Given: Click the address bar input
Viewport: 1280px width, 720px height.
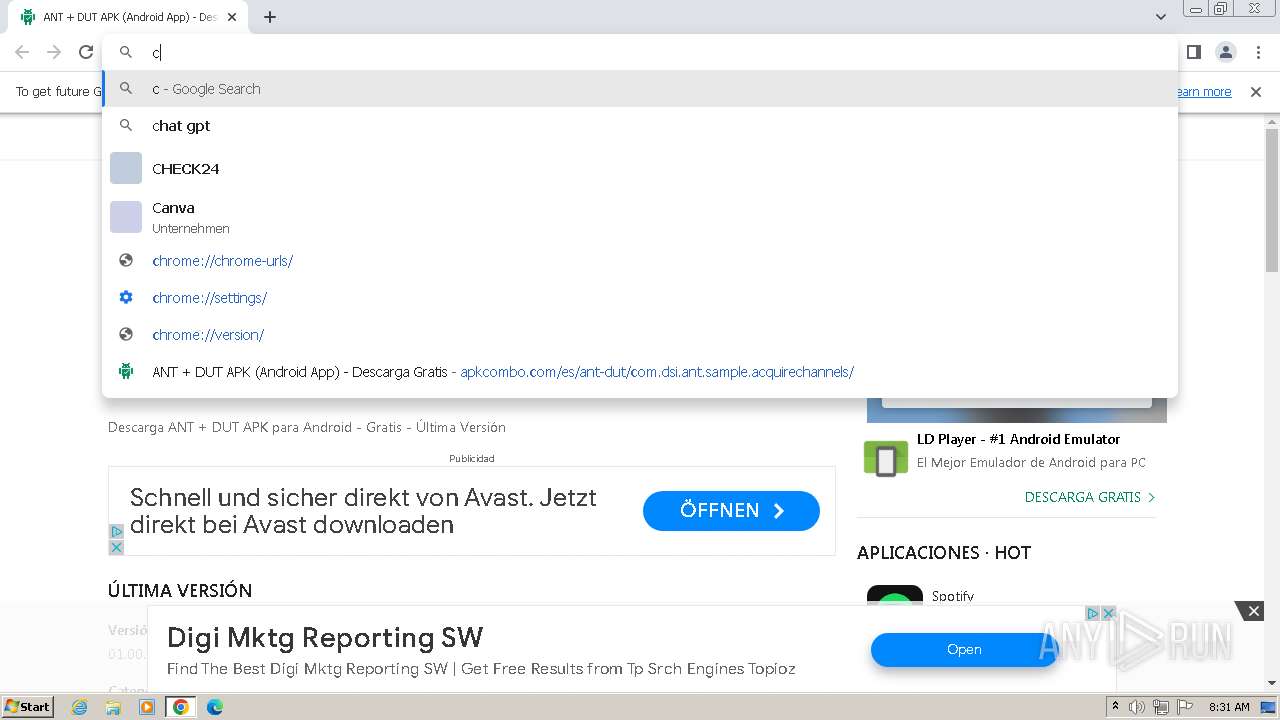Looking at the screenshot, I should pyautogui.click(x=640, y=52).
